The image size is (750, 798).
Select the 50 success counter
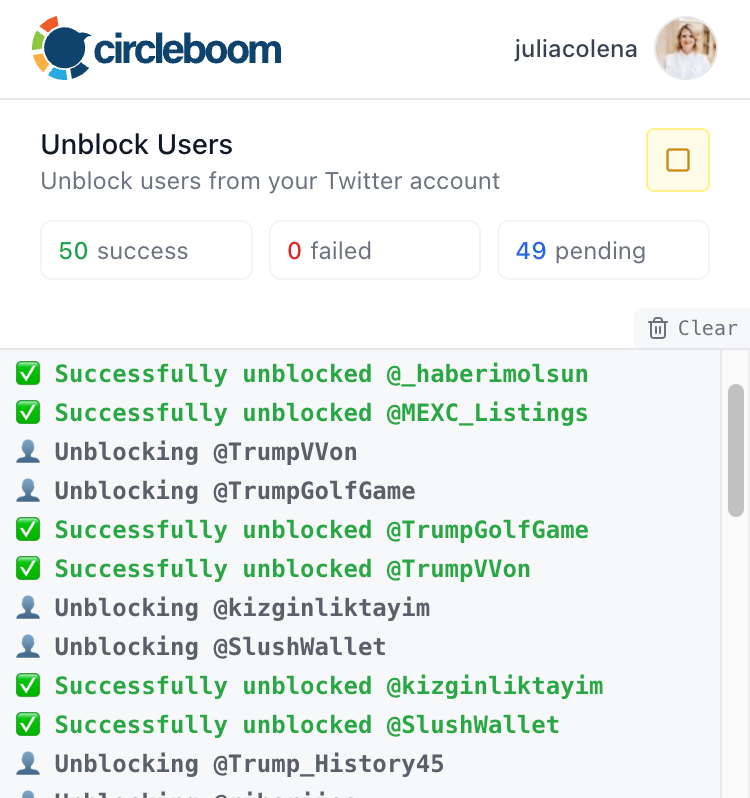tap(146, 250)
